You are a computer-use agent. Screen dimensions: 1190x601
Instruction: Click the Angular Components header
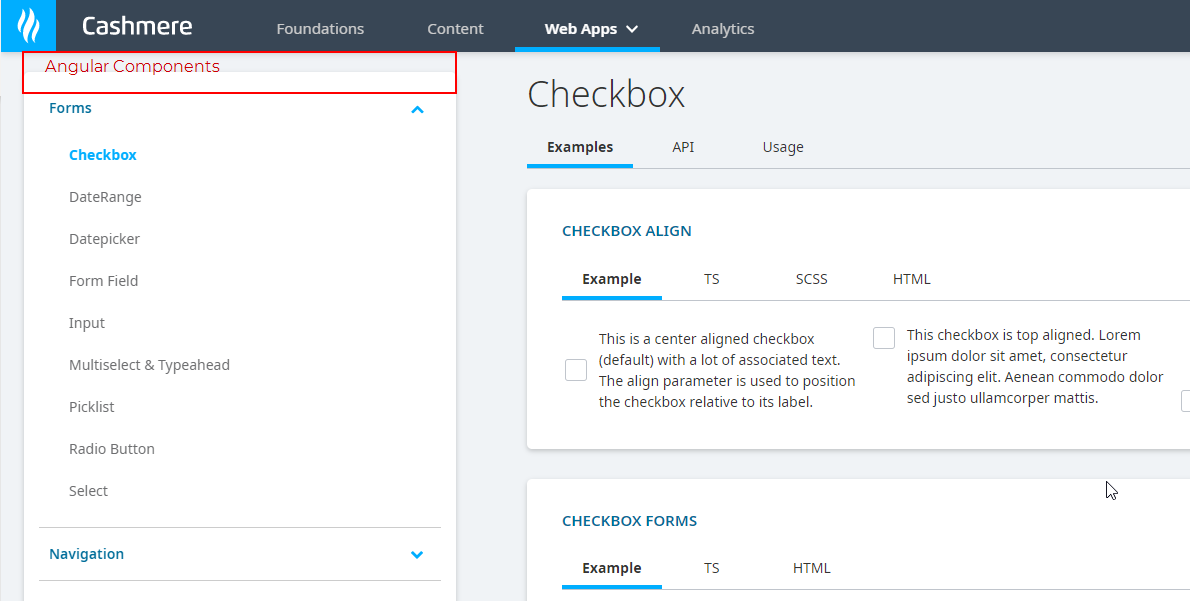click(x=132, y=66)
